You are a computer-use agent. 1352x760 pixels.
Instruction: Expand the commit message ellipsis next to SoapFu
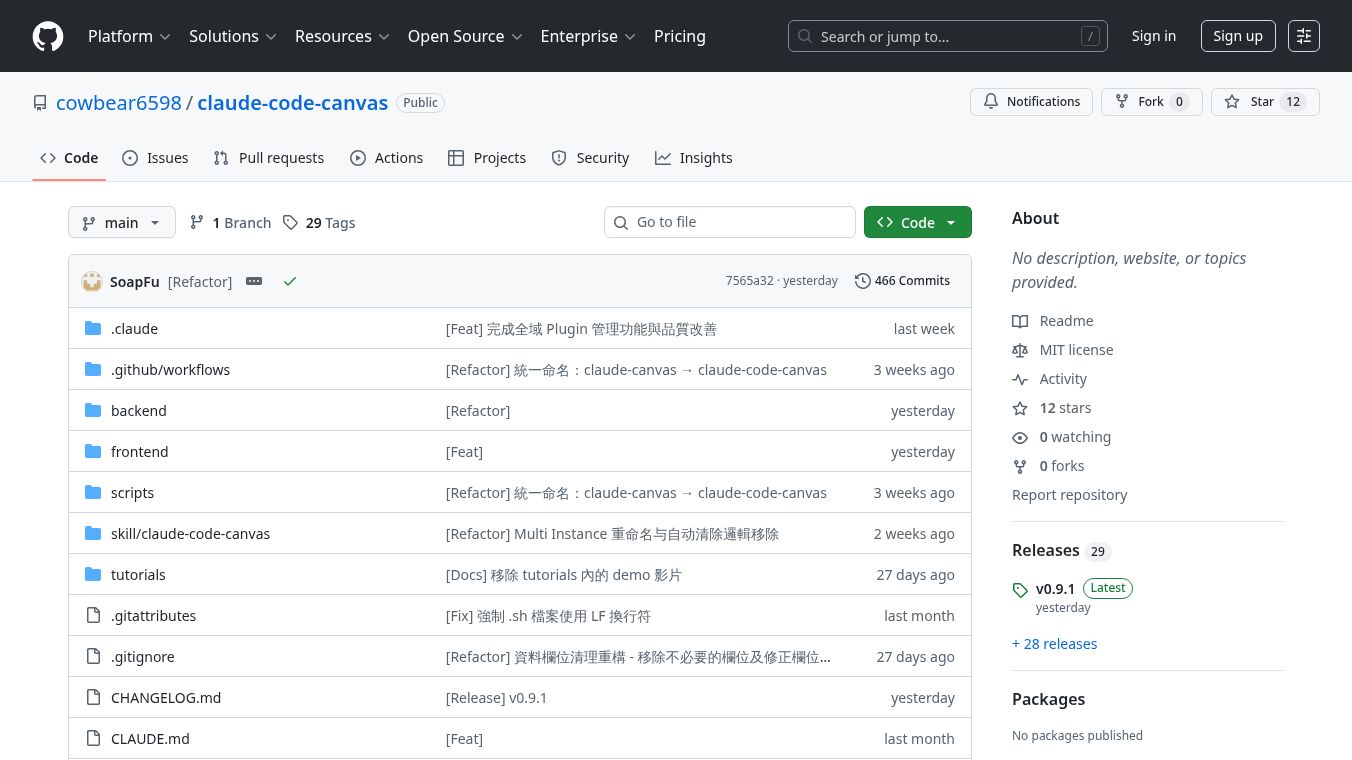(254, 281)
